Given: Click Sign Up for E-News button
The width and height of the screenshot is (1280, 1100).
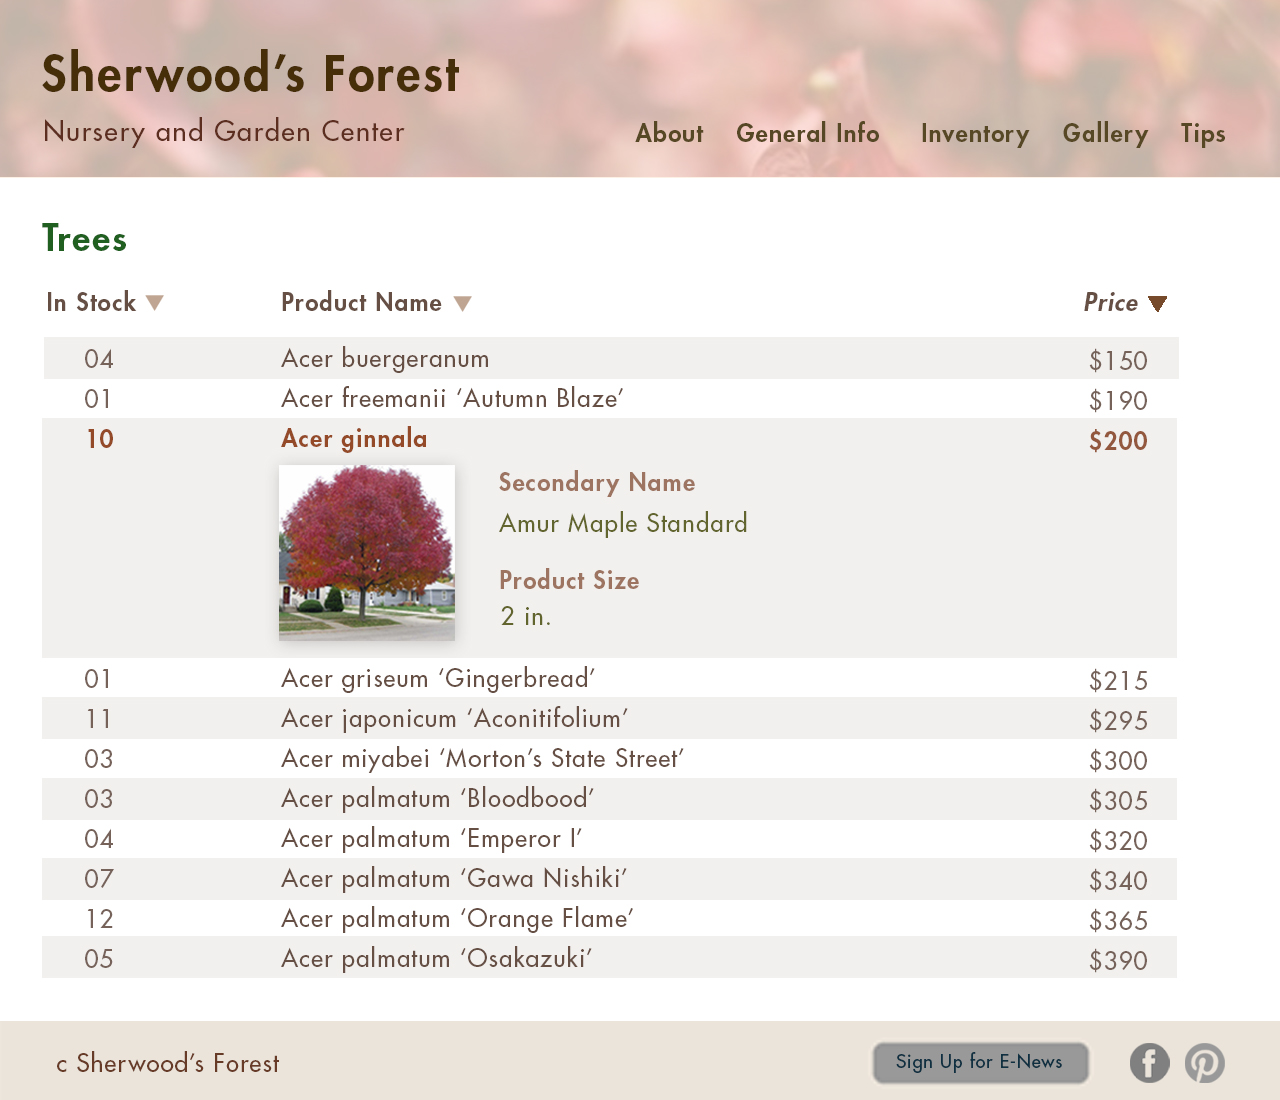Looking at the screenshot, I should (980, 1062).
